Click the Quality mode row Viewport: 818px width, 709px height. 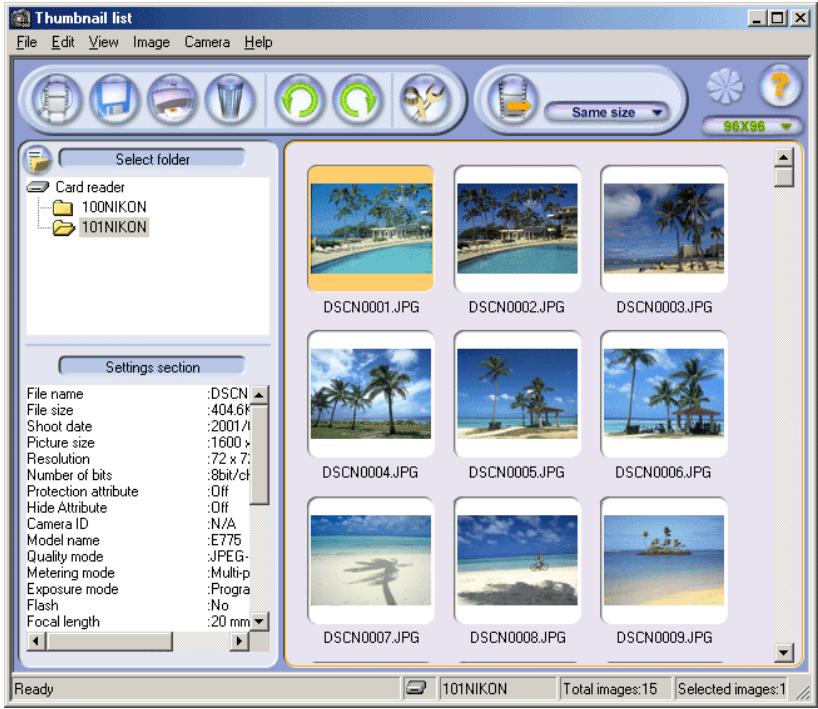(138, 556)
